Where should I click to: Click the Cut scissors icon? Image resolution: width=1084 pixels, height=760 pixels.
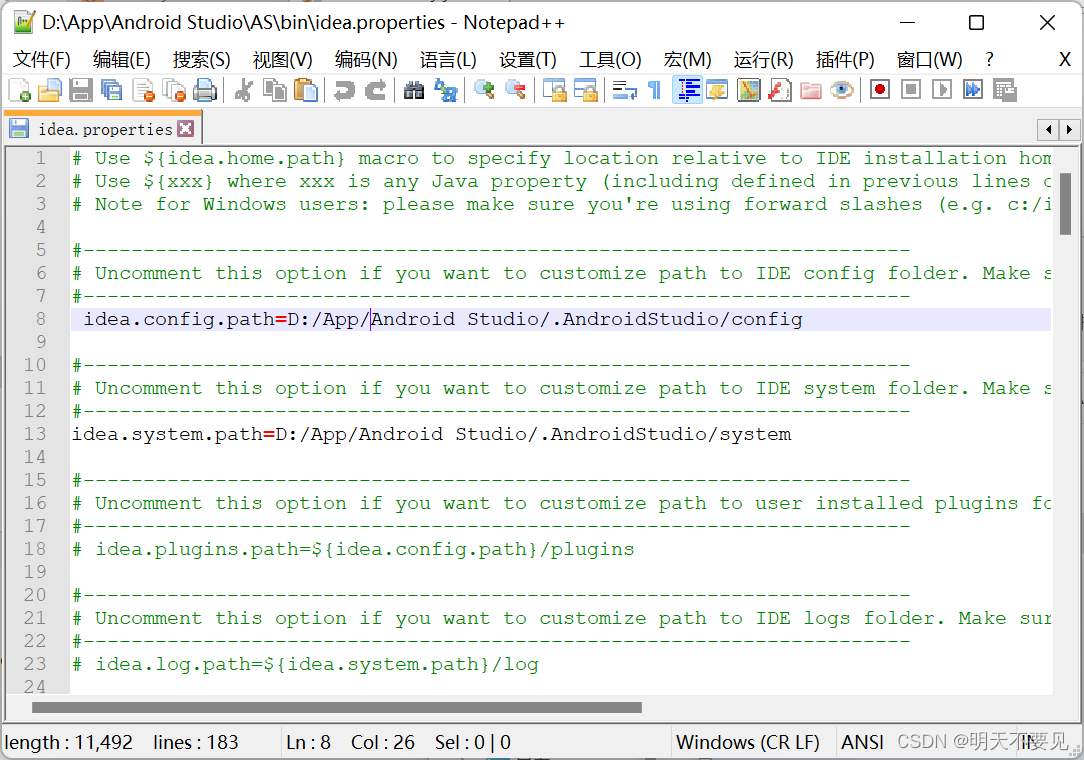point(243,91)
